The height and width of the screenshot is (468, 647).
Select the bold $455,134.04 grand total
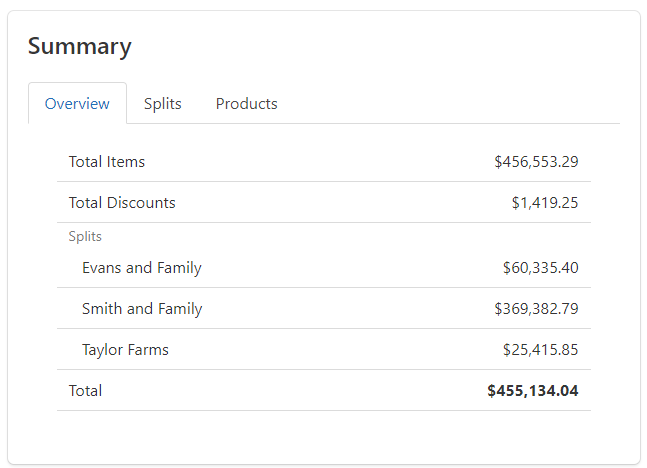coord(533,391)
